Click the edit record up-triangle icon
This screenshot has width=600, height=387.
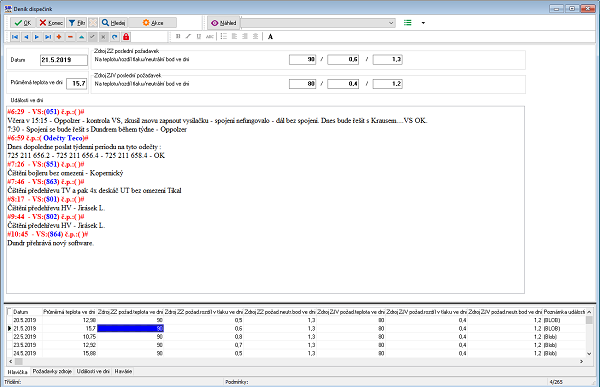pyautogui.click(x=82, y=37)
